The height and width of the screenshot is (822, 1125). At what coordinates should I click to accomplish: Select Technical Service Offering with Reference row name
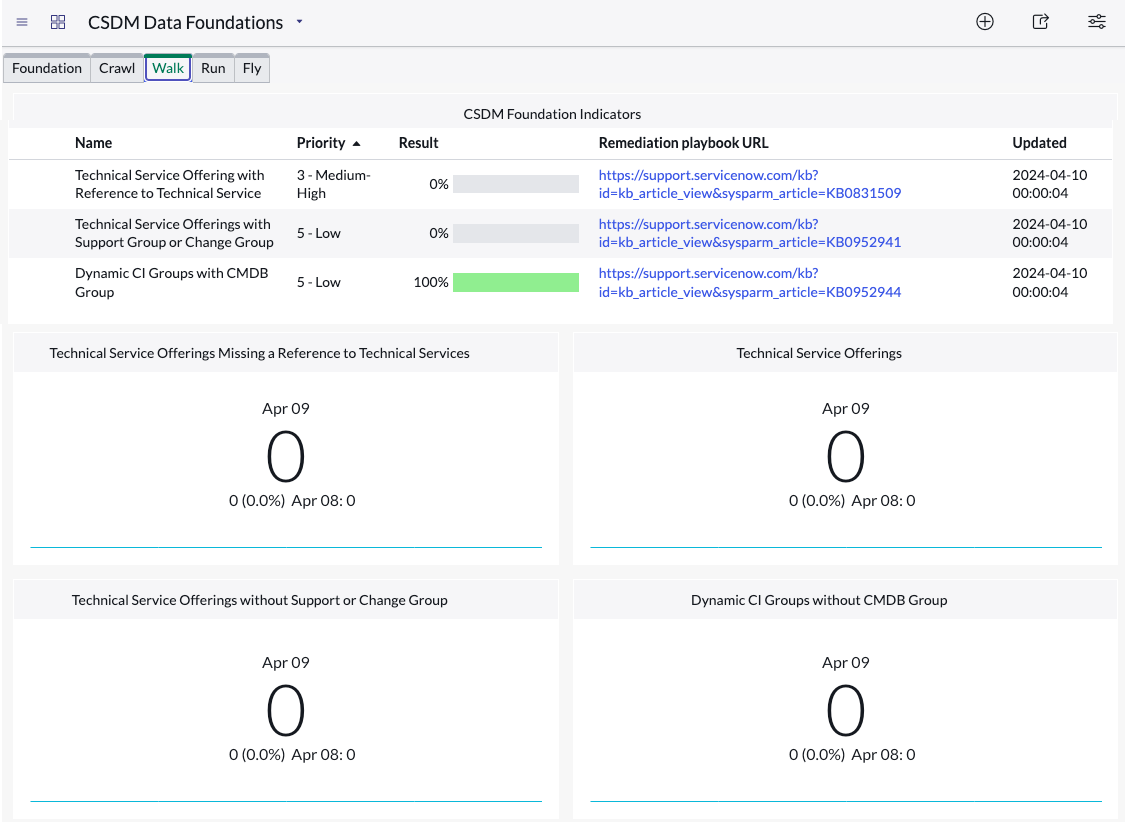[x=170, y=184]
